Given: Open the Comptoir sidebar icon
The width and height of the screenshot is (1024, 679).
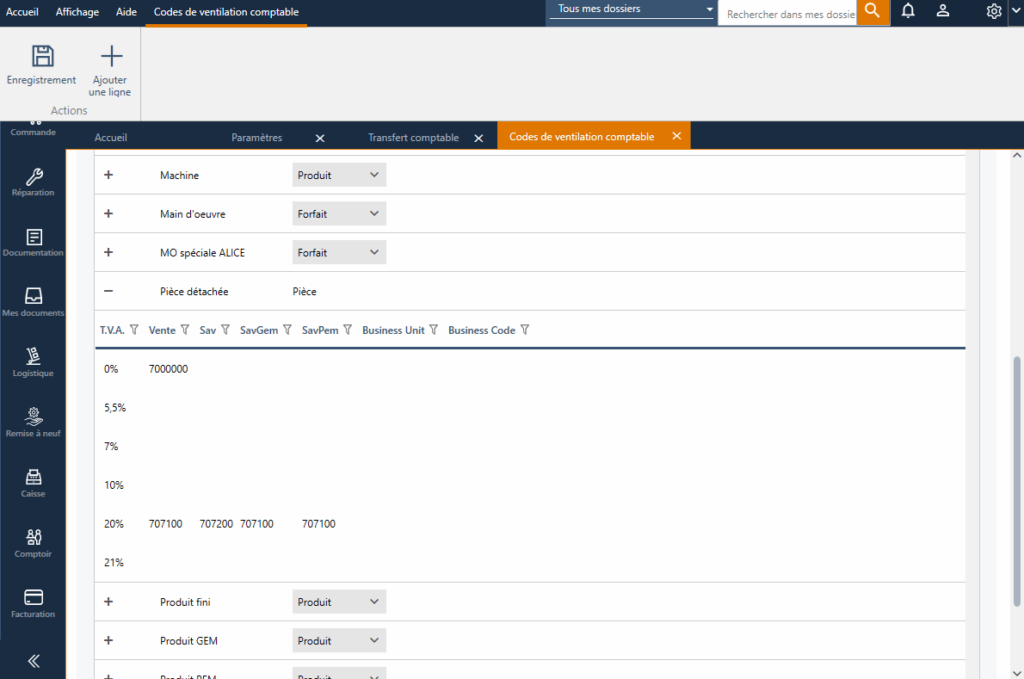Looking at the screenshot, I should coord(34,538).
